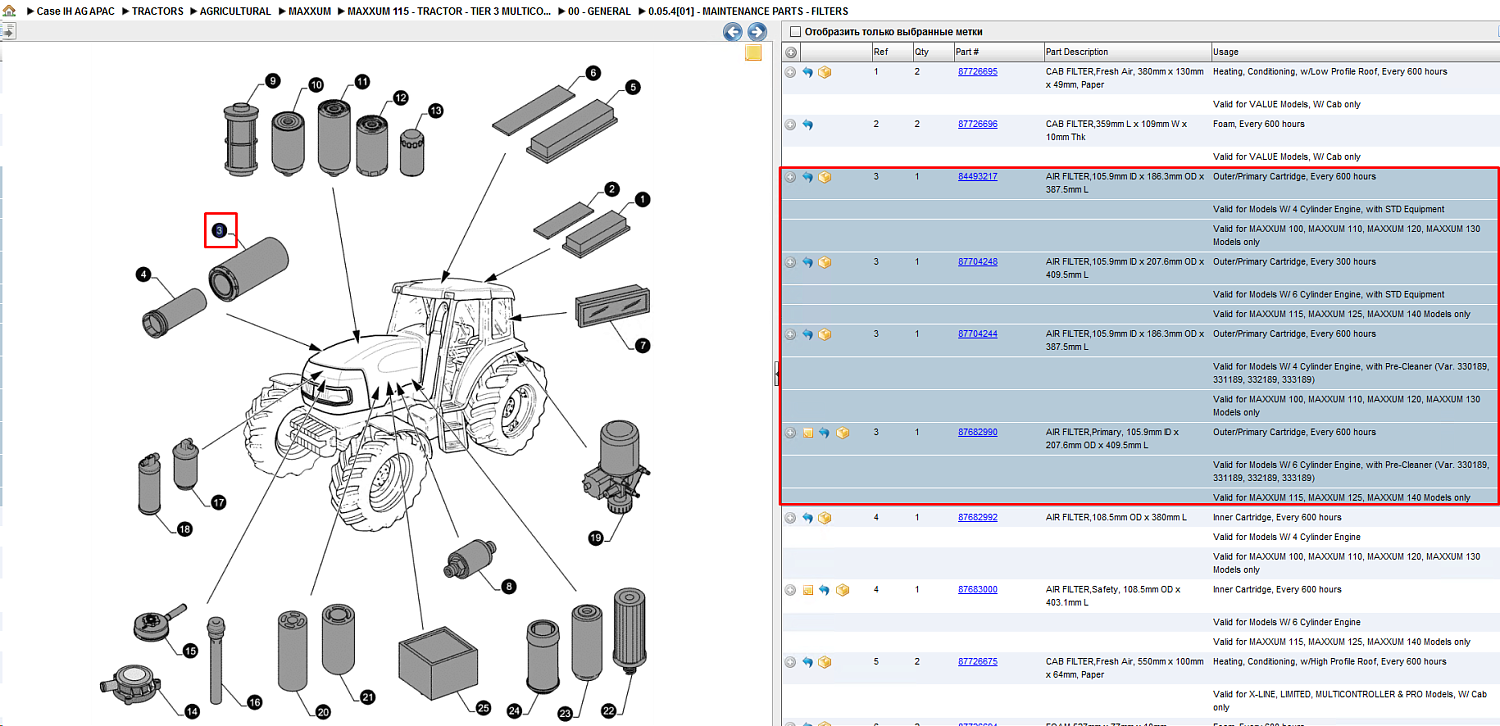Select callout 1 in the diagram
Image resolution: width=1500 pixels, height=726 pixels.
pyautogui.click(x=642, y=200)
